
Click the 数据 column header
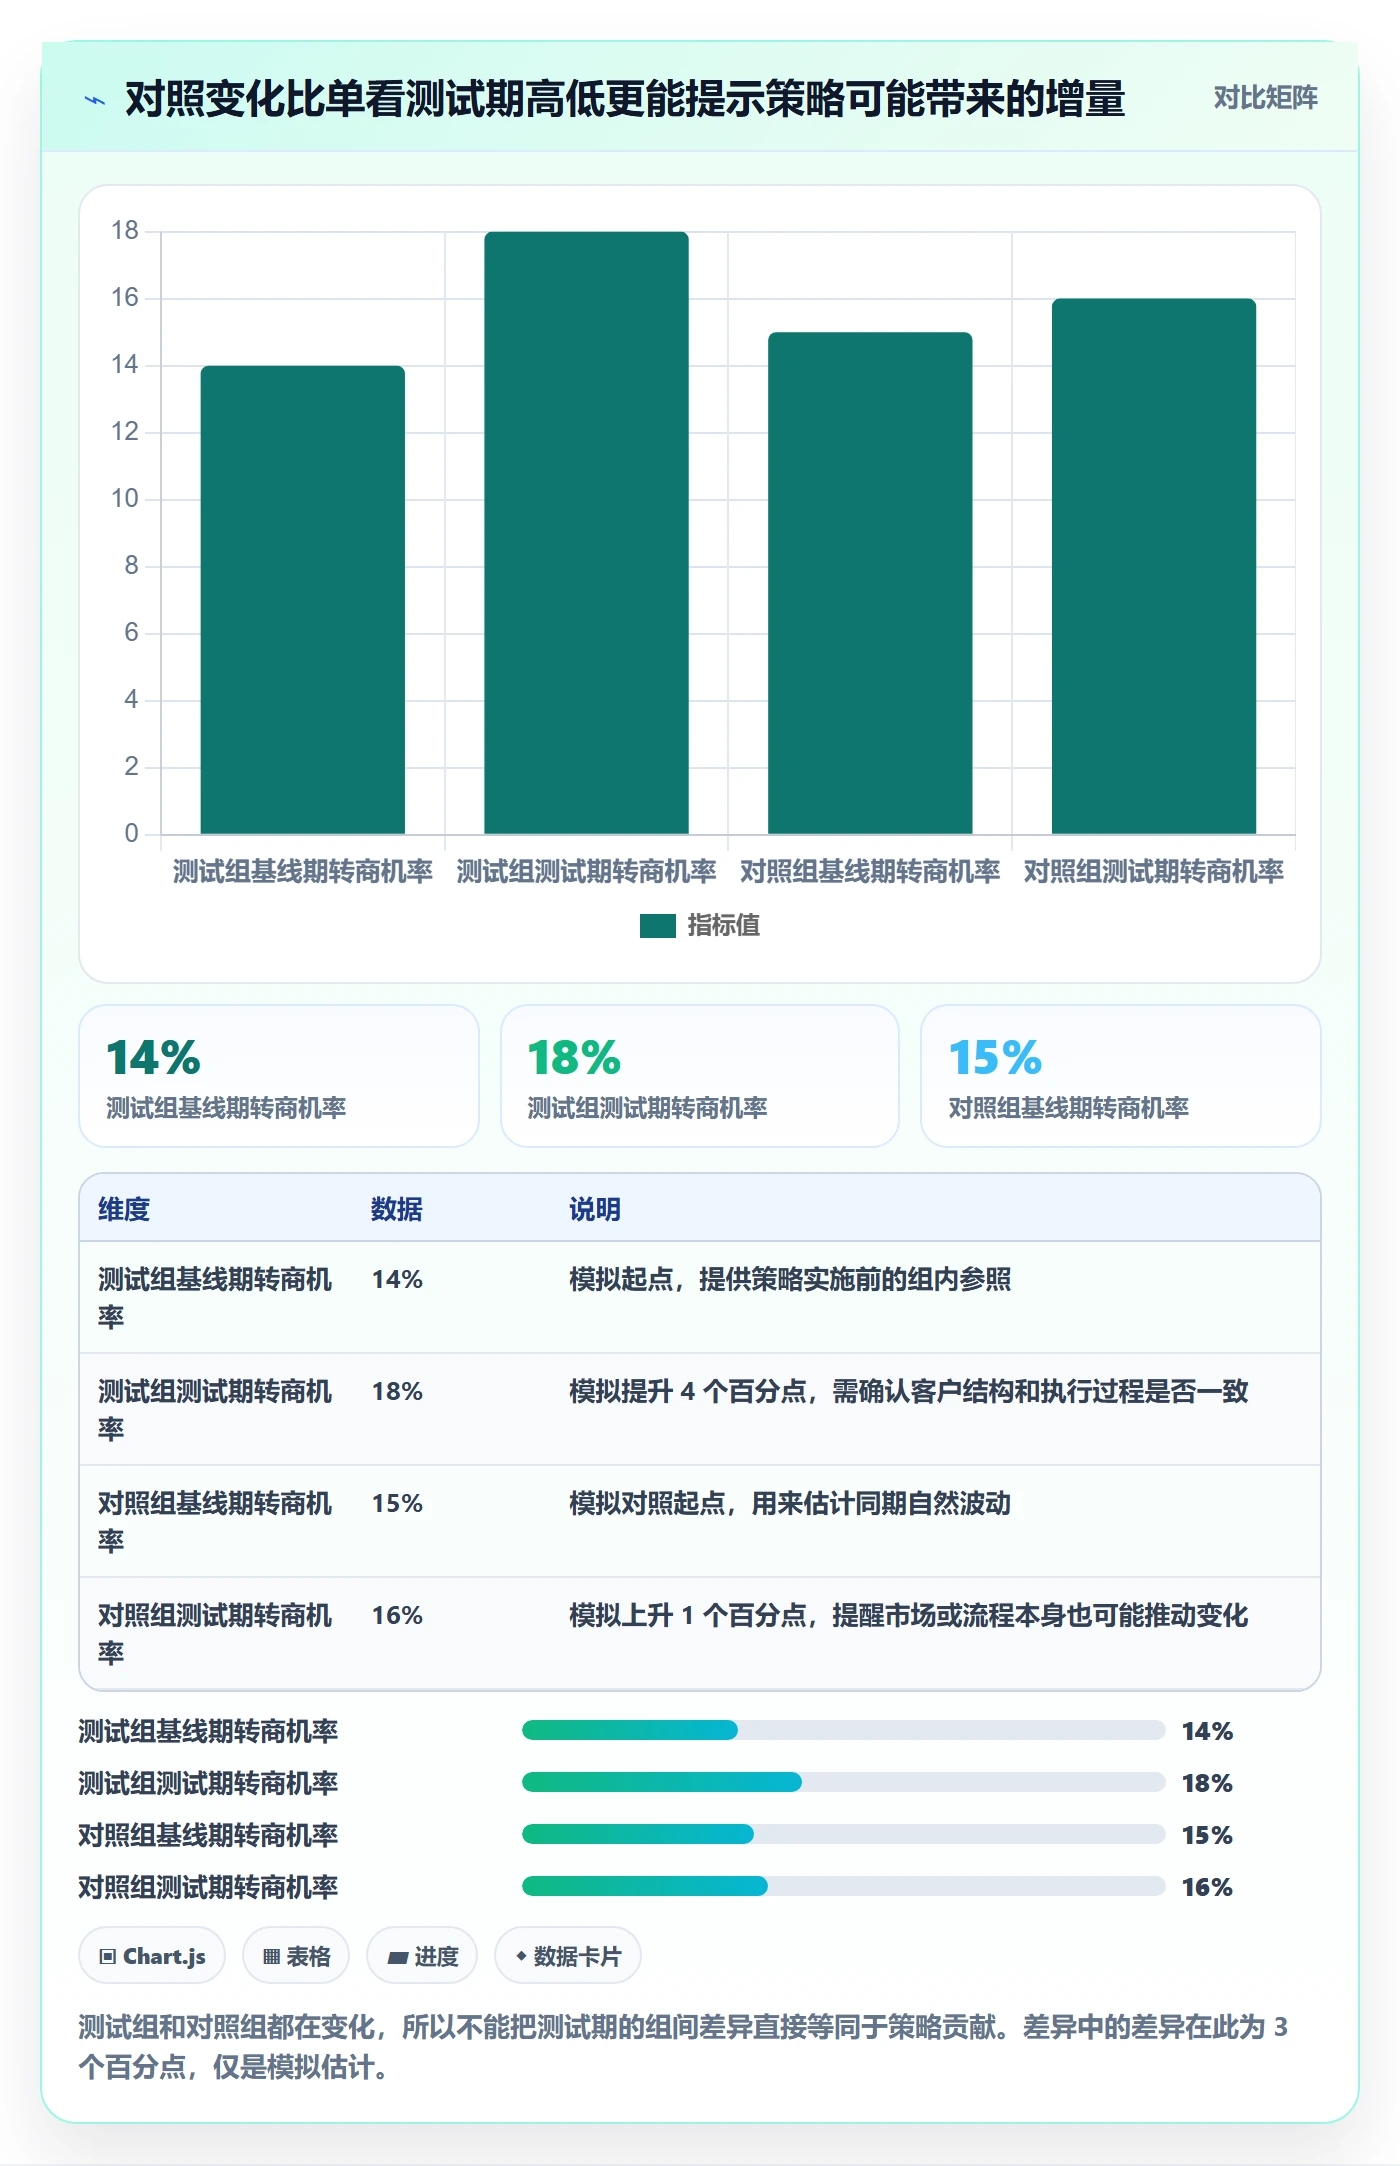pyautogui.click(x=397, y=1209)
